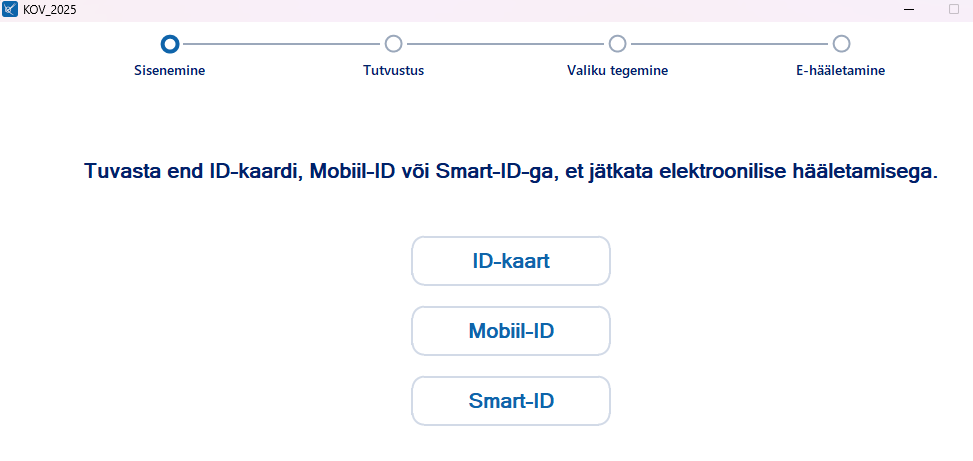Log in using the Smart-ID button
973x461 pixels.
tap(511, 401)
